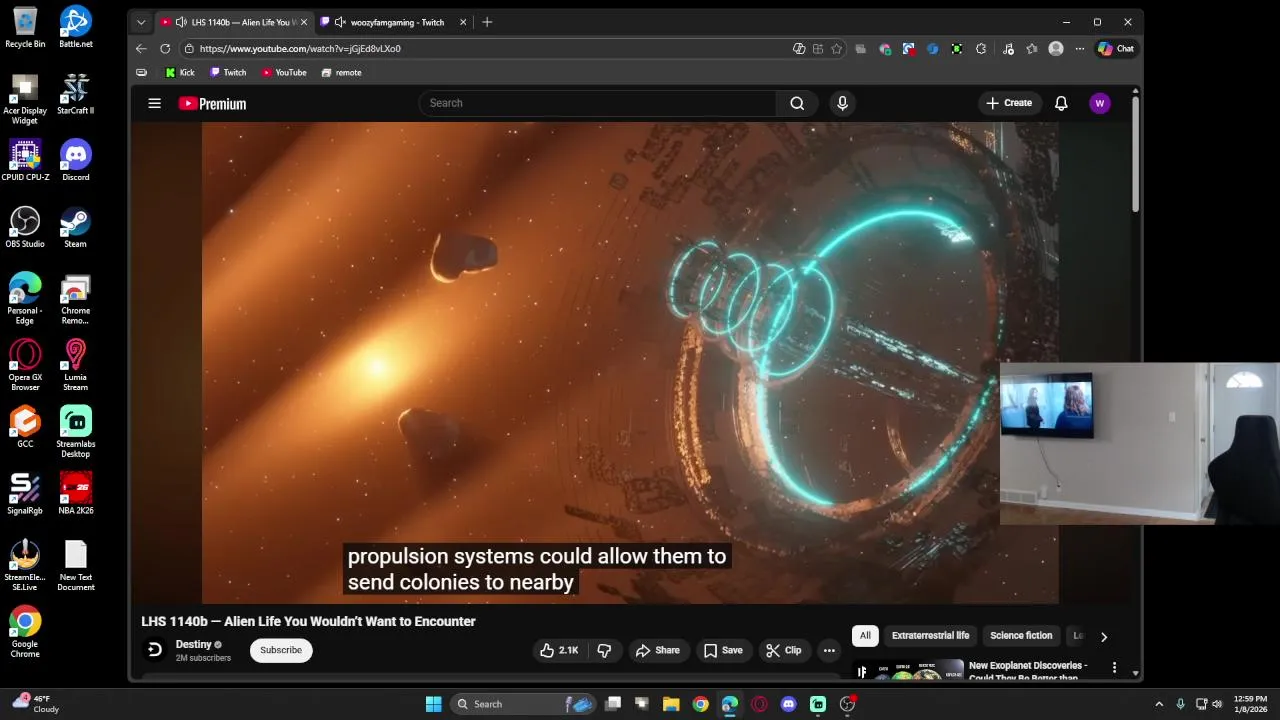Click the YouTube search input field
1280x720 pixels.
597,103
